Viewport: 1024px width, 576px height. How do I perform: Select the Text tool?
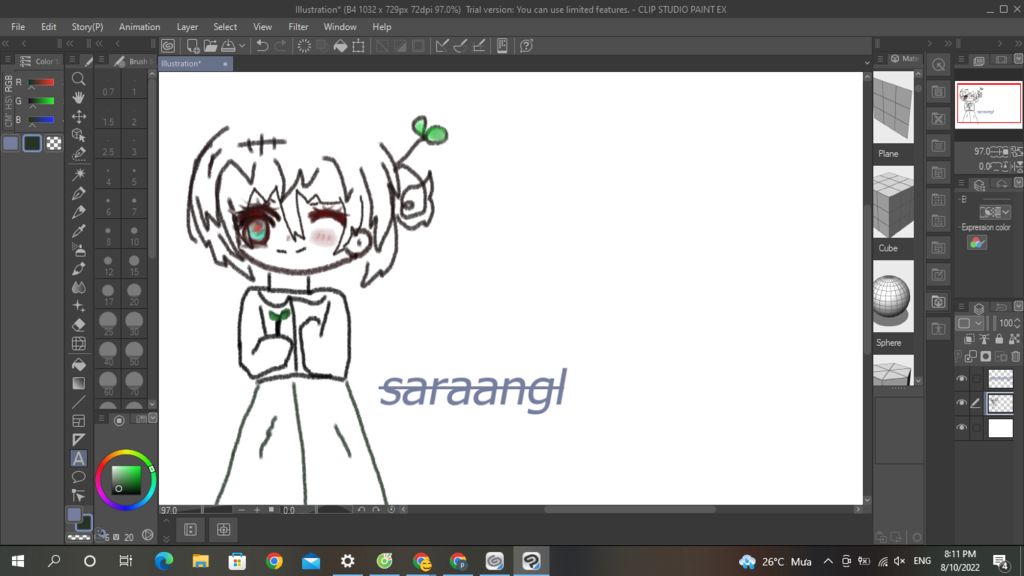pos(78,458)
